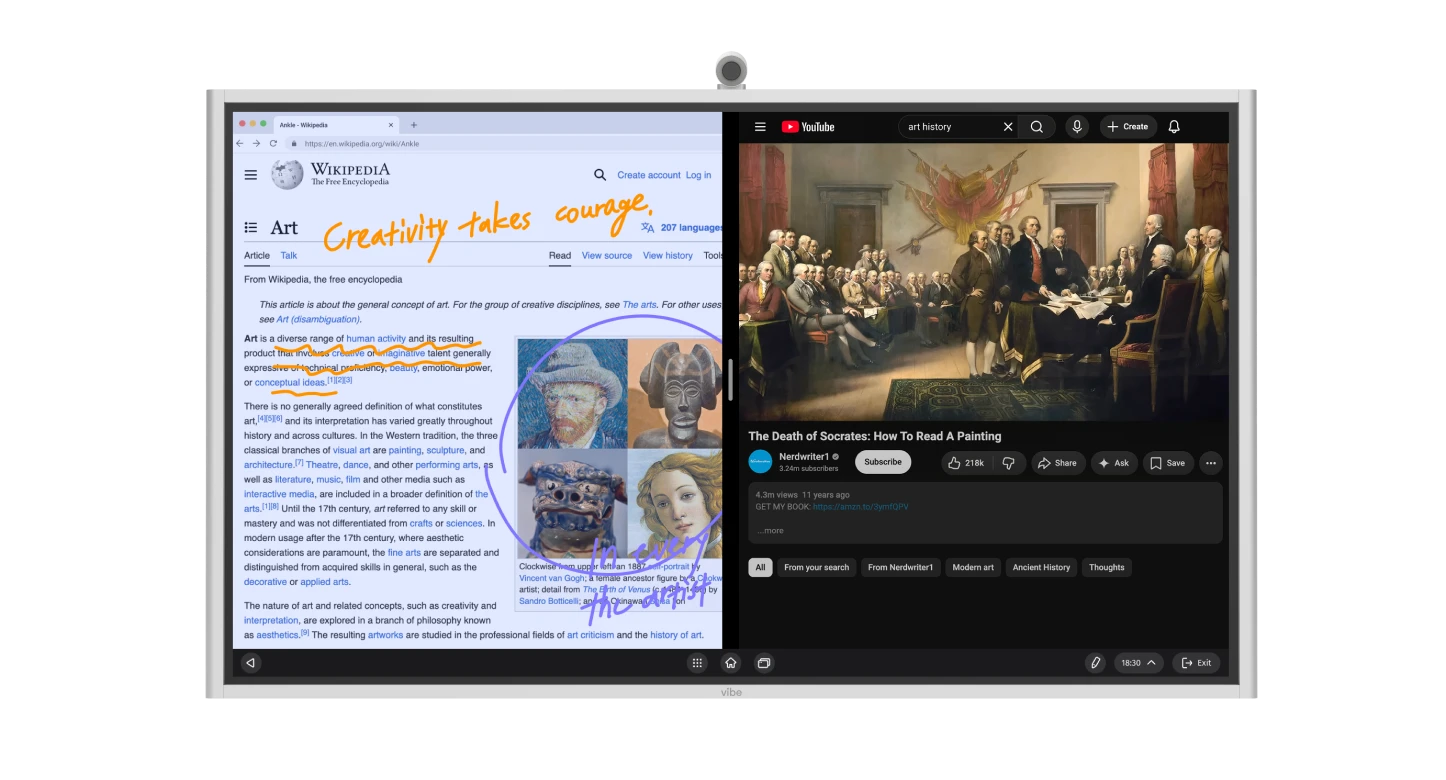Select the Read view tab
This screenshot has height=780, width=1446.
560,256
